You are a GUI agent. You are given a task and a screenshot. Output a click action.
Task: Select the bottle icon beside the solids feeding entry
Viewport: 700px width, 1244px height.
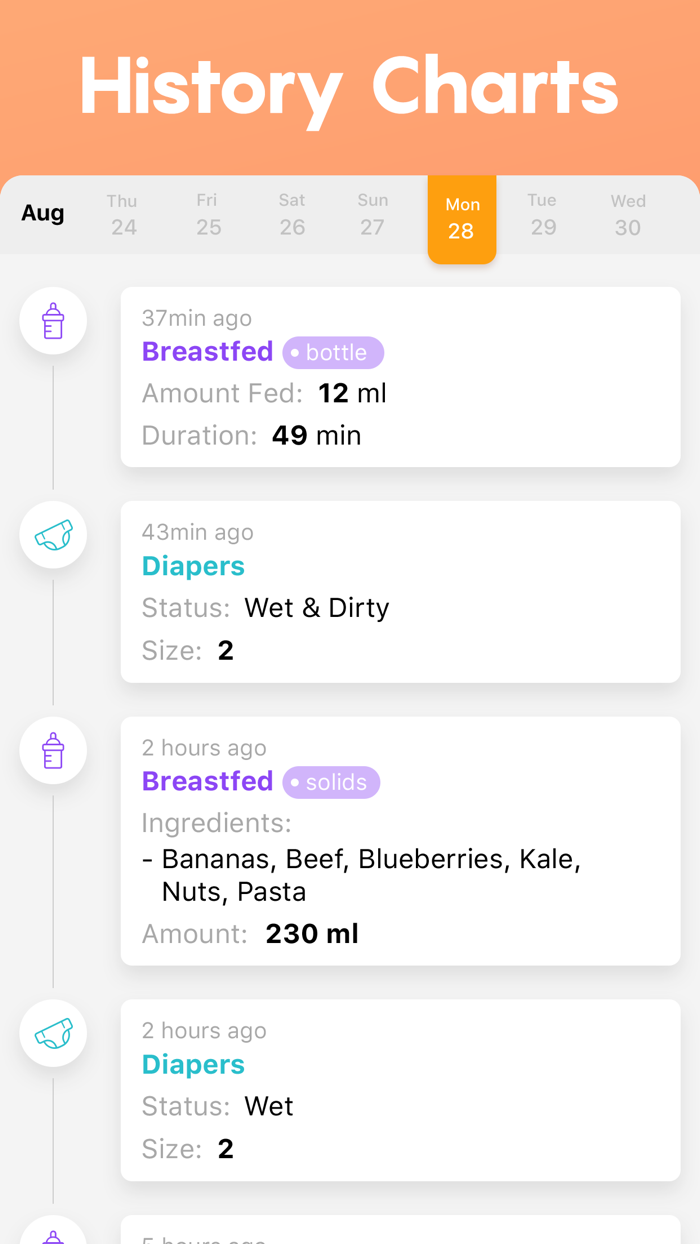tap(53, 750)
